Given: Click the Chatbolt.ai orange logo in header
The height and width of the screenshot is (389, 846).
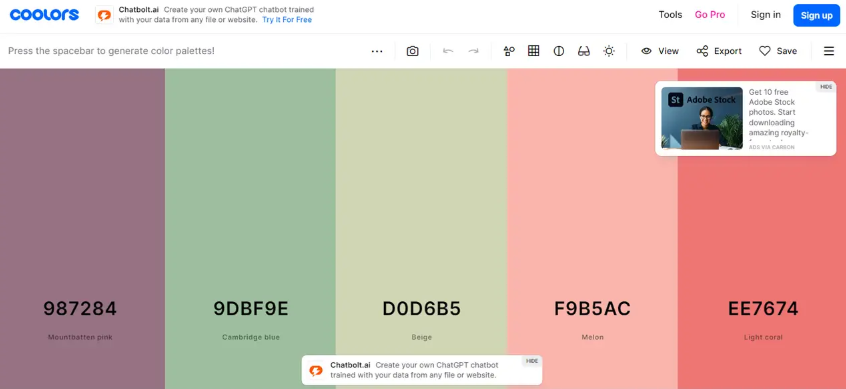Looking at the screenshot, I should click(x=104, y=15).
